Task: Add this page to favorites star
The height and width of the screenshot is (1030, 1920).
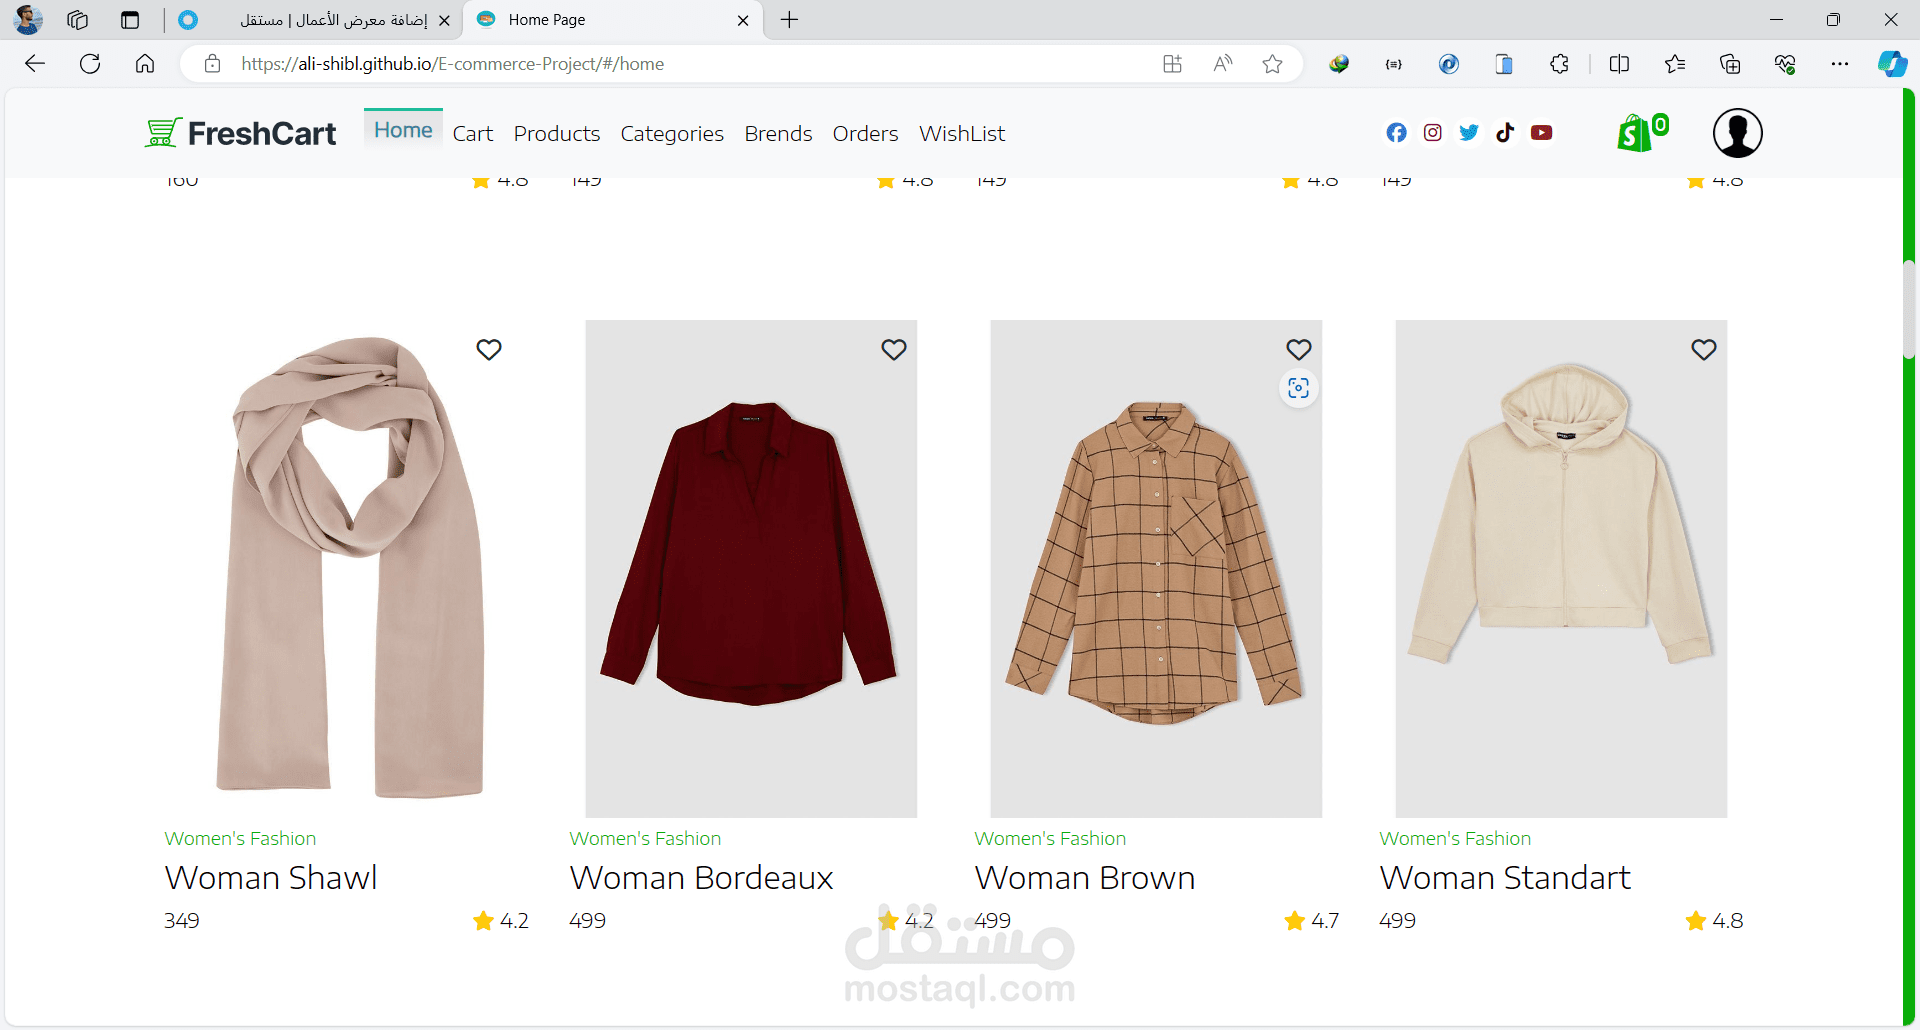Action: point(1272,64)
